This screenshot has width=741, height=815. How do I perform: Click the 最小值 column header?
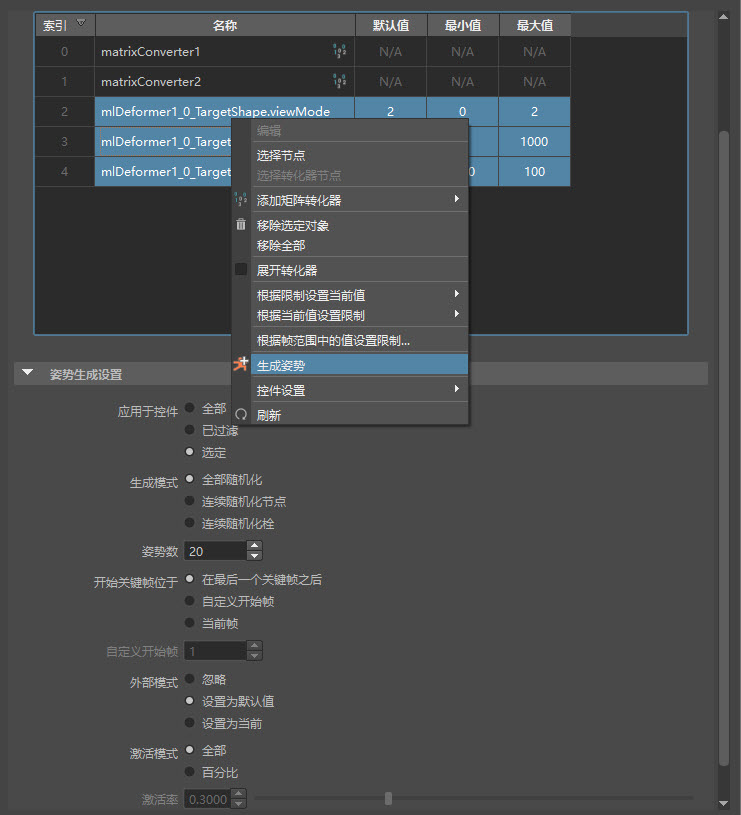pos(462,25)
